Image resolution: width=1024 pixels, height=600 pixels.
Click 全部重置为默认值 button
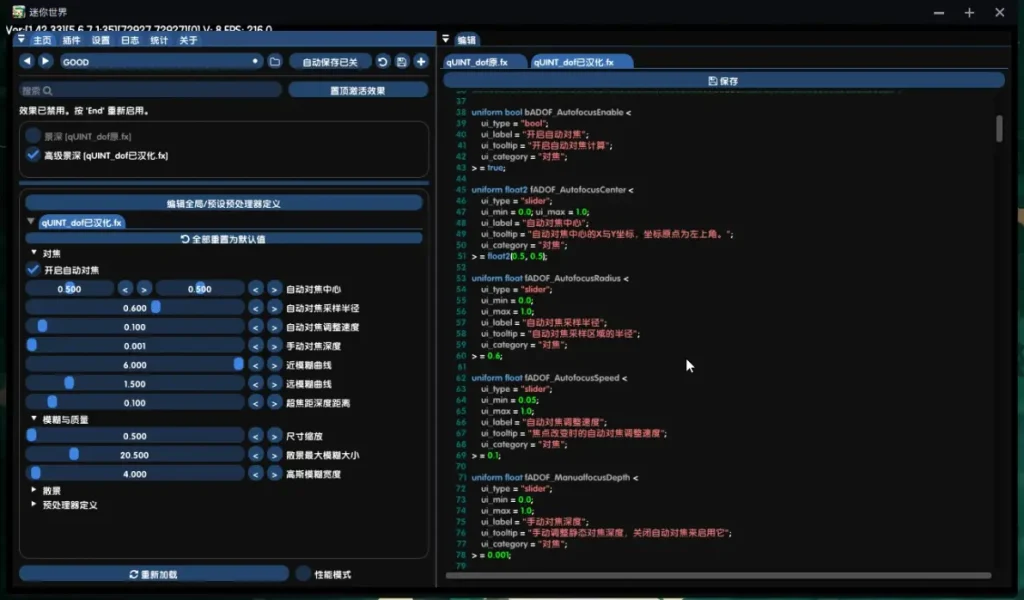[223, 239]
